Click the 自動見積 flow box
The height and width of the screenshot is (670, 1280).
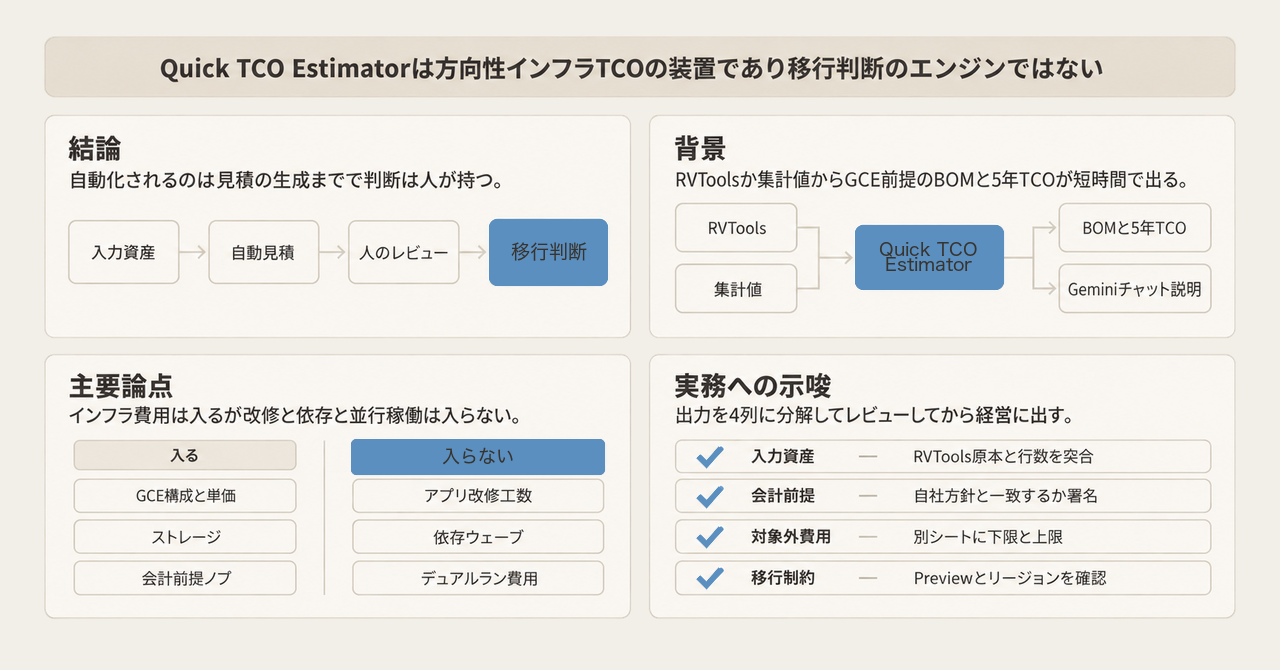click(263, 252)
